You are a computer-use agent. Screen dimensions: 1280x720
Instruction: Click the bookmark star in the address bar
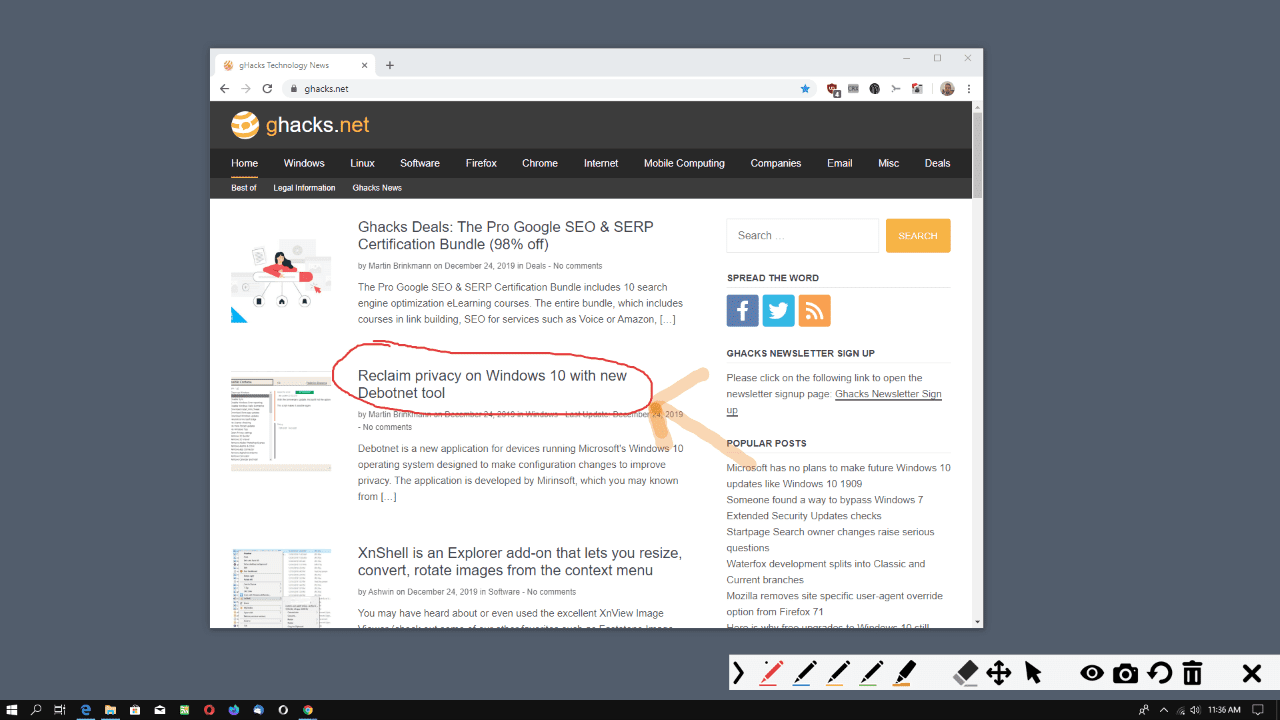coord(805,89)
